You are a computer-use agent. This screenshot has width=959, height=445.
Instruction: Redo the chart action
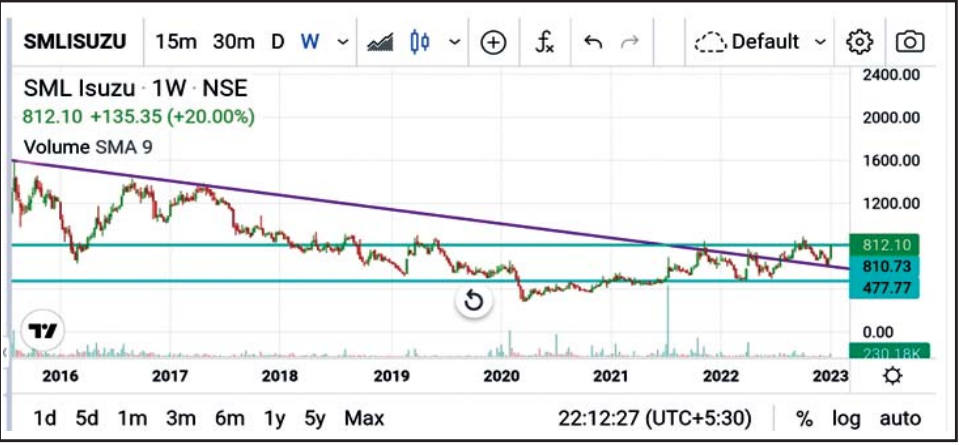point(629,42)
